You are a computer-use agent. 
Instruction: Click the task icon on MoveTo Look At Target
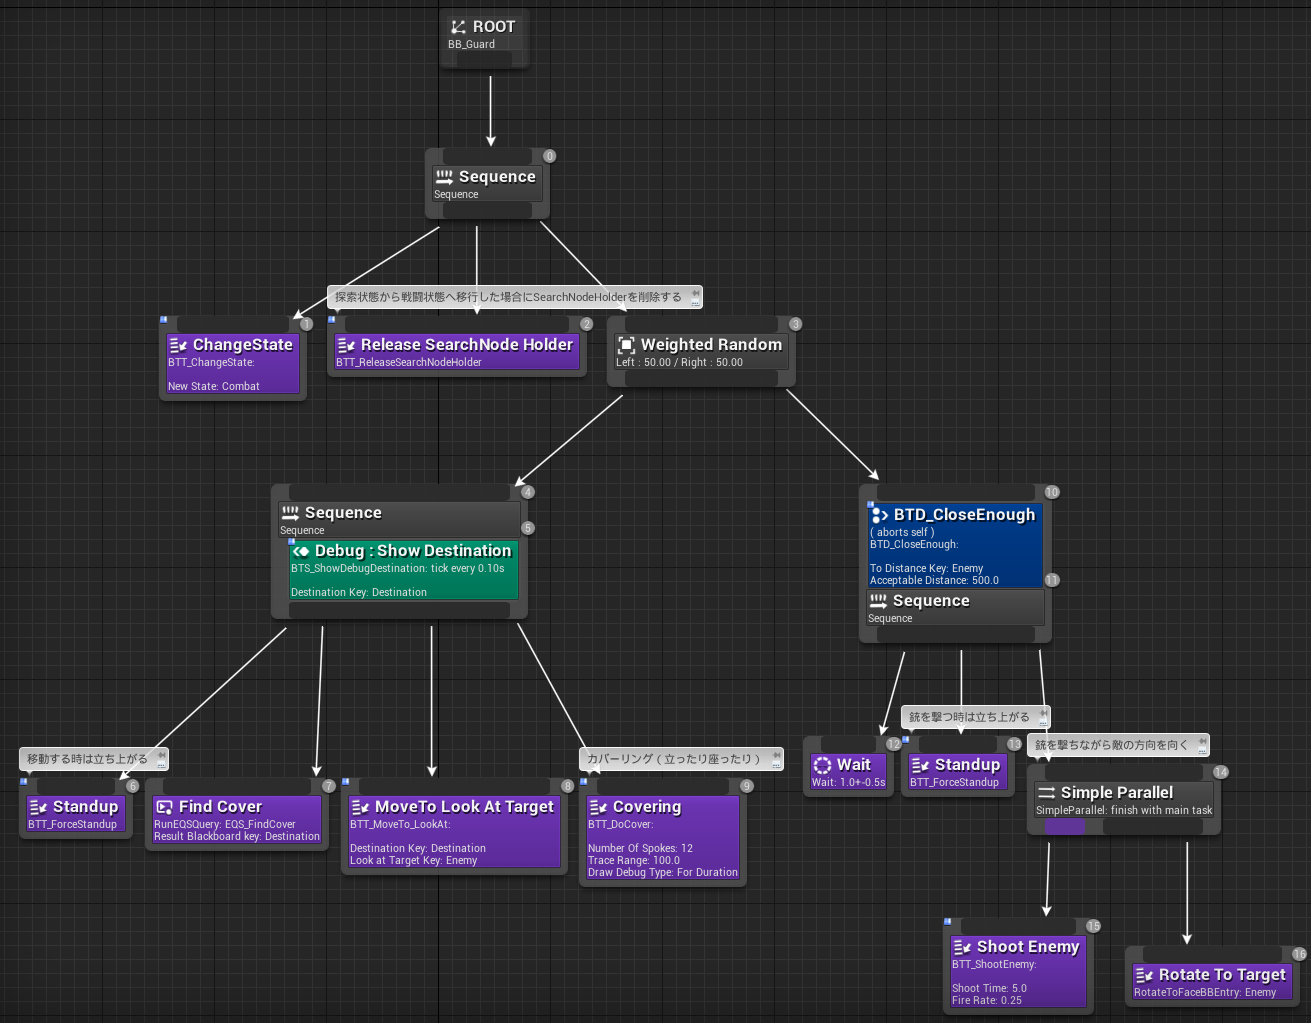(x=359, y=806)
